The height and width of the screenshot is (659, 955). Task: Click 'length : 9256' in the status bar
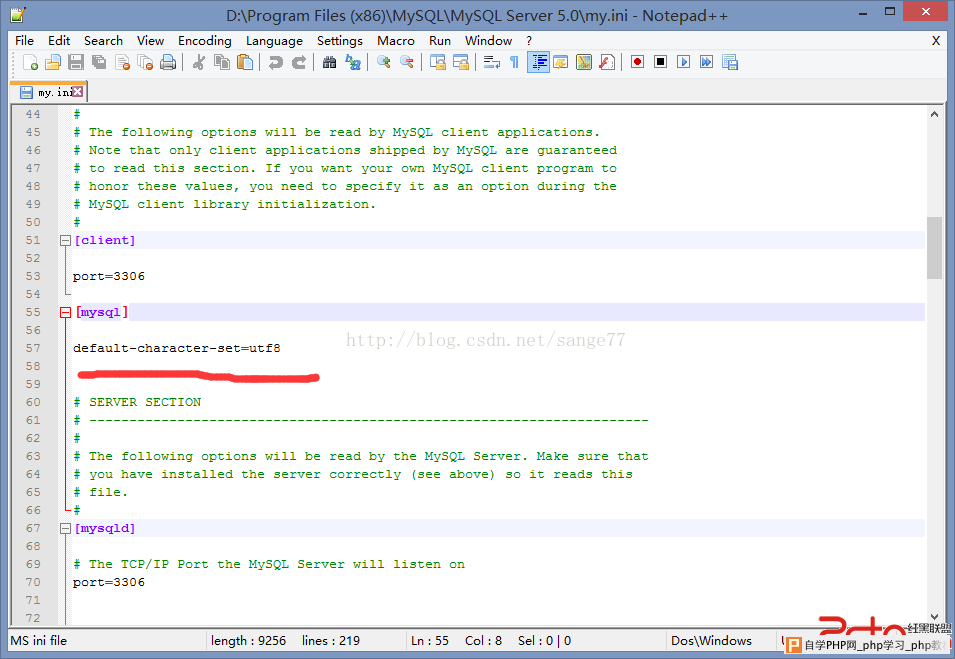coord(248,641)
